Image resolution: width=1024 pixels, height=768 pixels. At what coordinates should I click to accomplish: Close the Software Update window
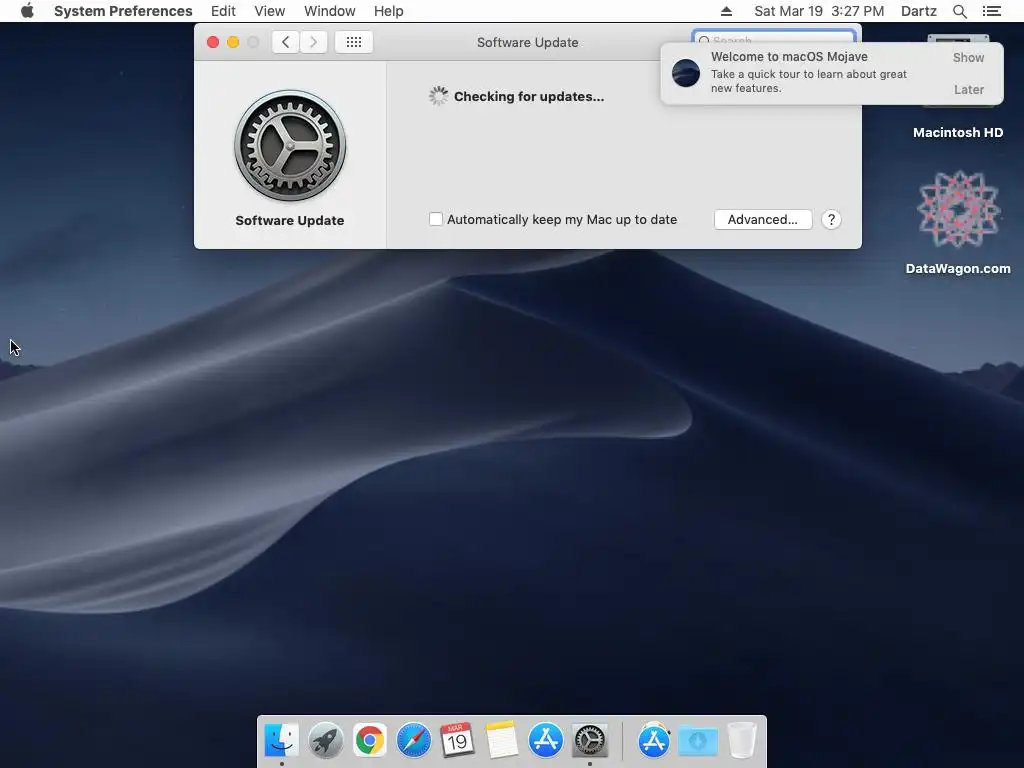[213, 42]
